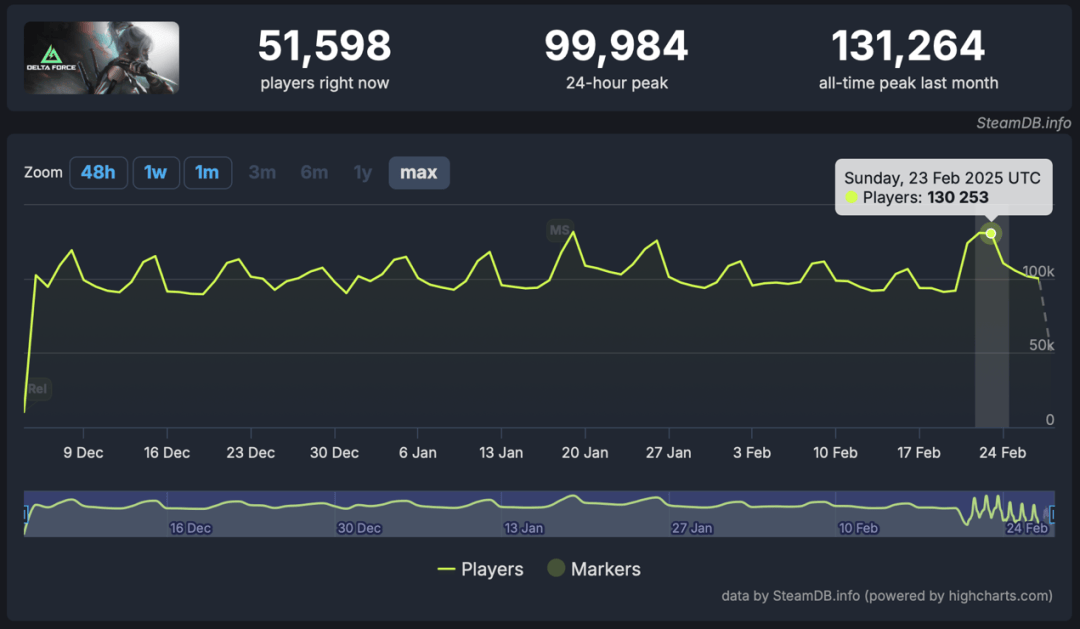Click the highlighted 23 Feb data point
The width and height of the screenshot is (1080, 629).
coord(990,234)
